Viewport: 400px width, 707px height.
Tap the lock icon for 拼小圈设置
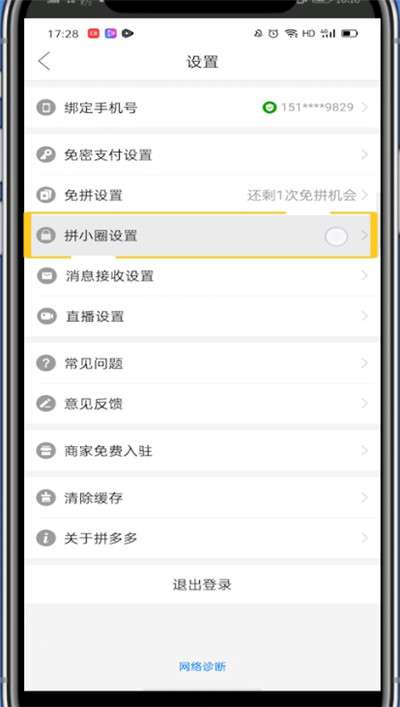tap(46, 235)
